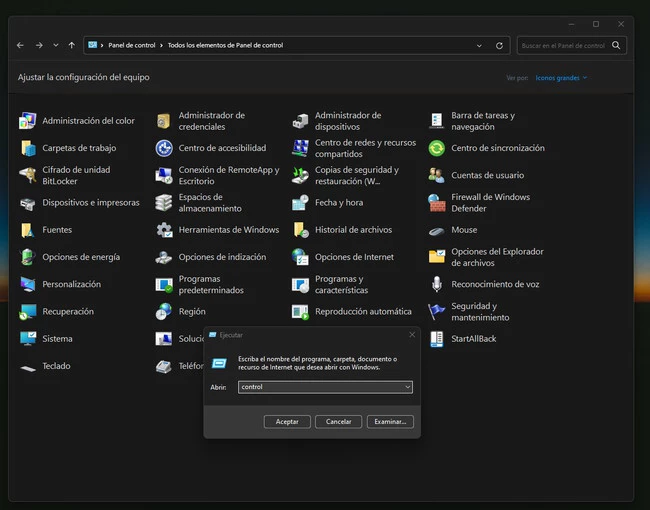
Task: Open the Fuentes icon
Action: [28, 230]
